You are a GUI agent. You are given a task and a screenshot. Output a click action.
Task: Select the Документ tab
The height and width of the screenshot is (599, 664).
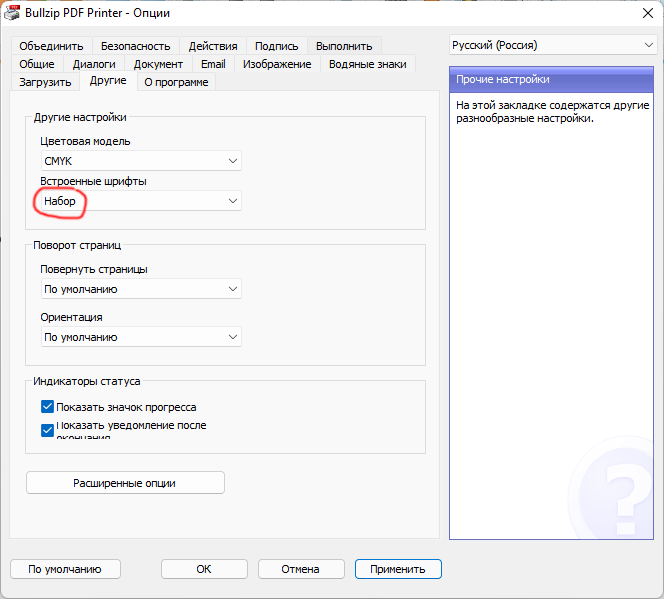pyautogui.click(x=158, y=64)
